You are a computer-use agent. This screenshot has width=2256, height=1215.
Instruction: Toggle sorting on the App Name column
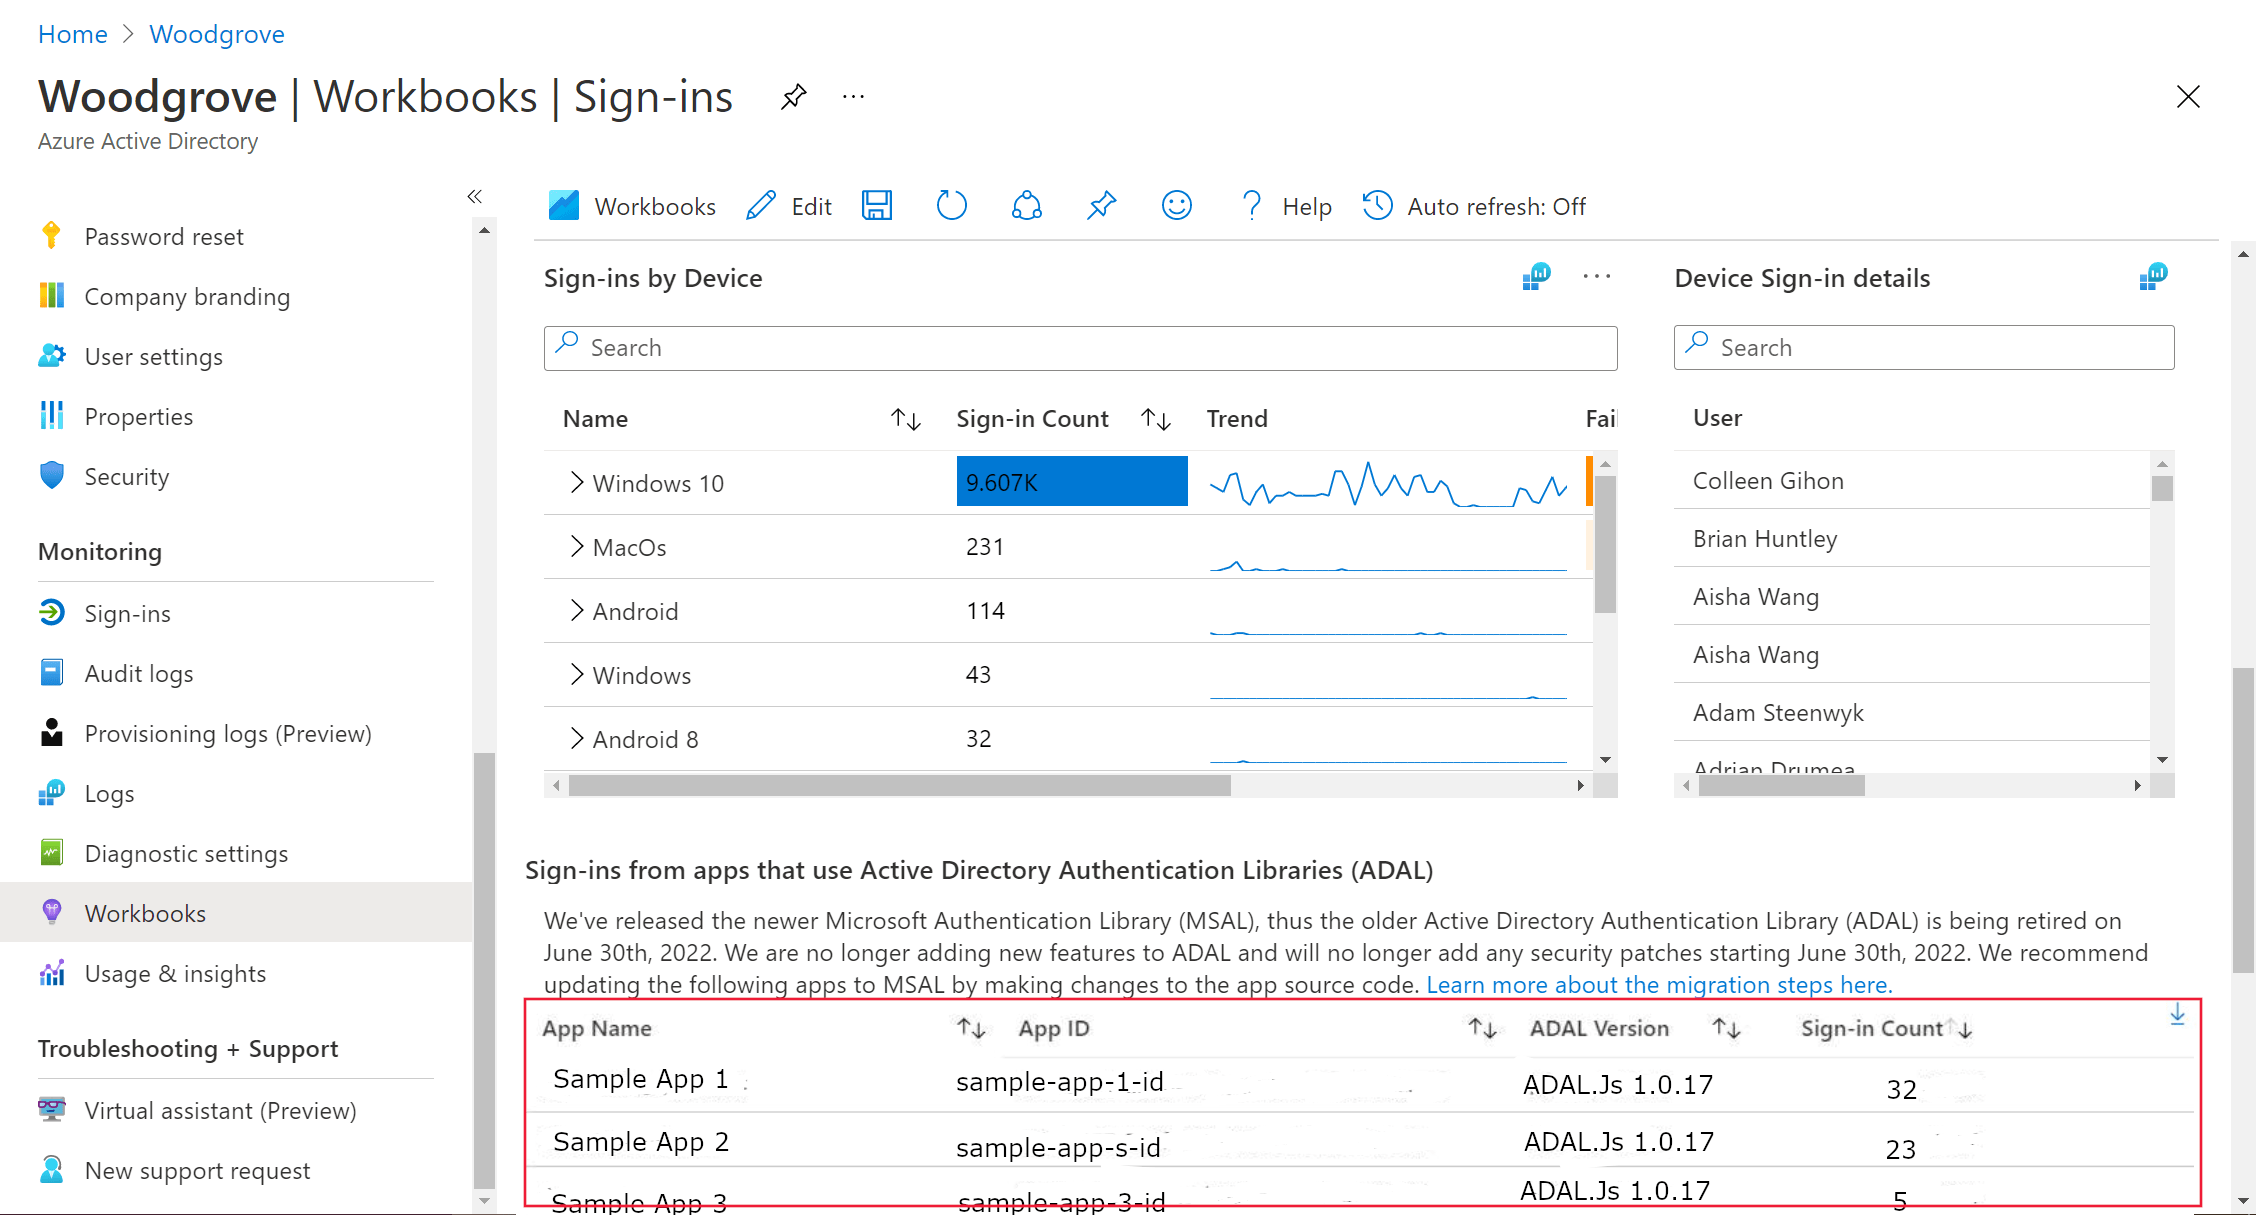968,1028
